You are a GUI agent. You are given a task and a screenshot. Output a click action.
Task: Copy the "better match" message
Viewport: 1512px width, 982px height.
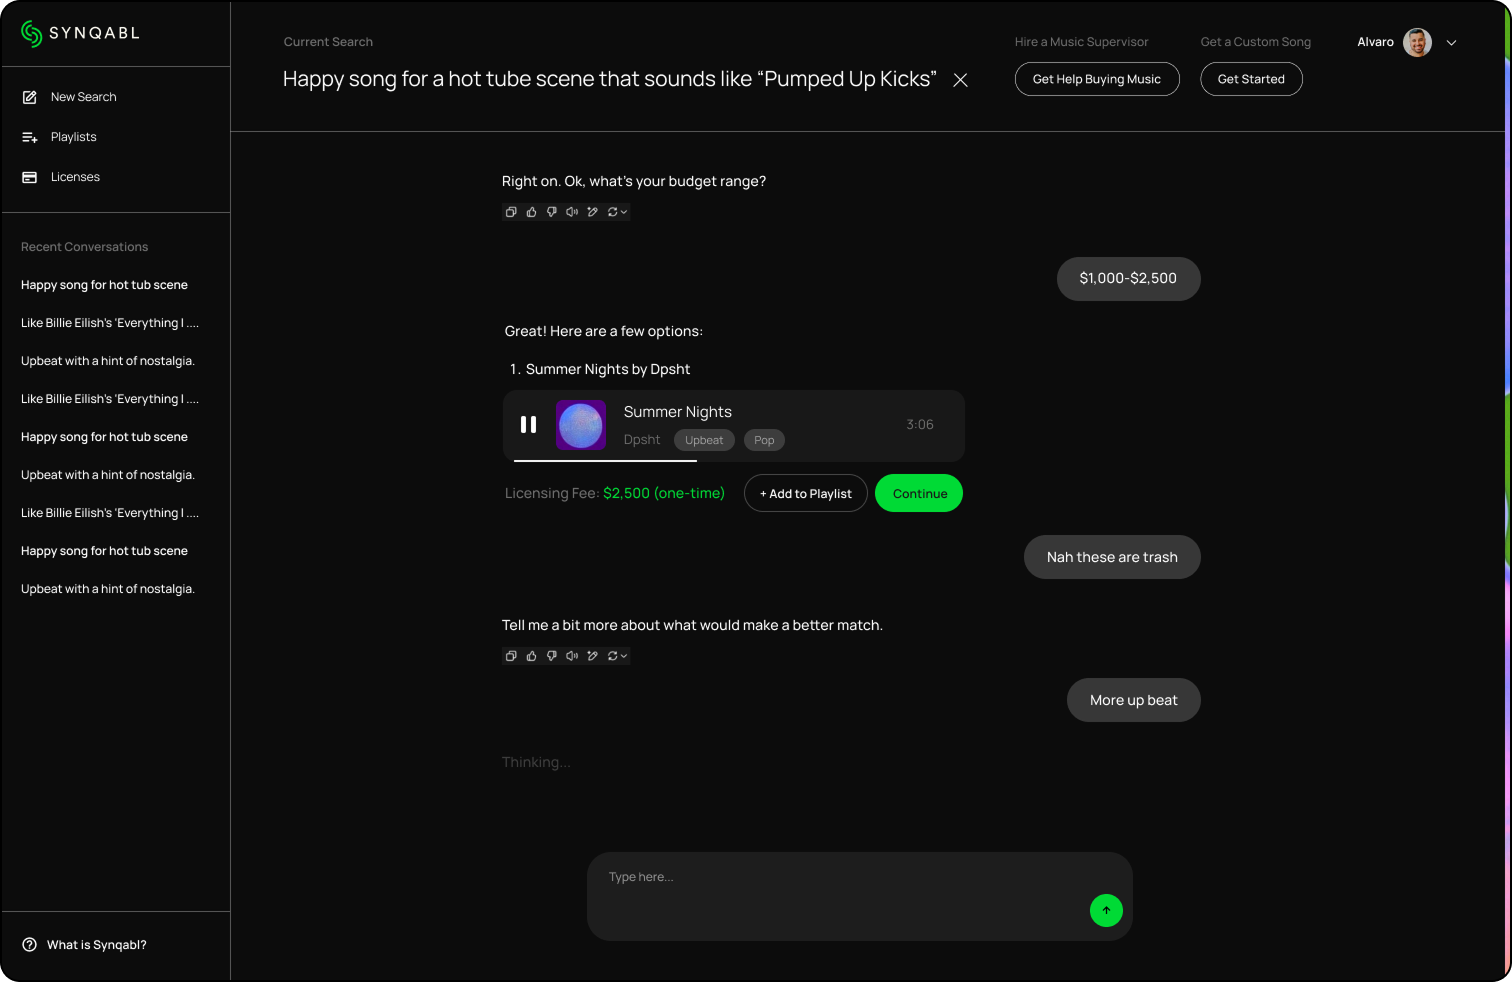pyautogui.click(x=511, y=656)
